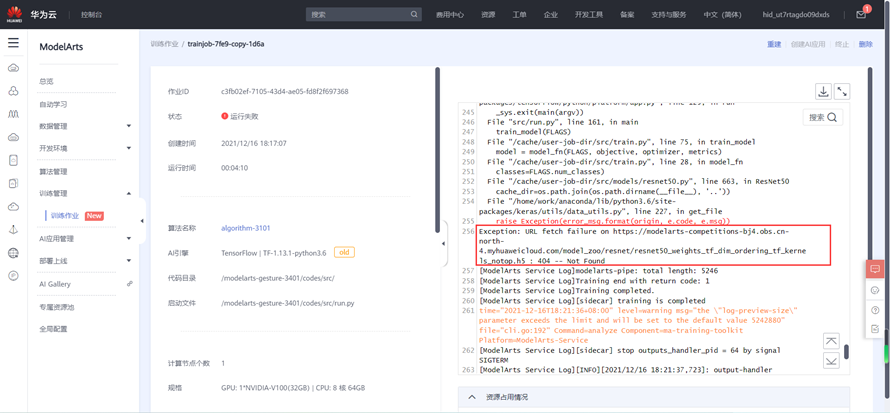Click the three-circle cluster icon in sidebar
This screenshot has width=890, height=413.
tap(14, 91)
